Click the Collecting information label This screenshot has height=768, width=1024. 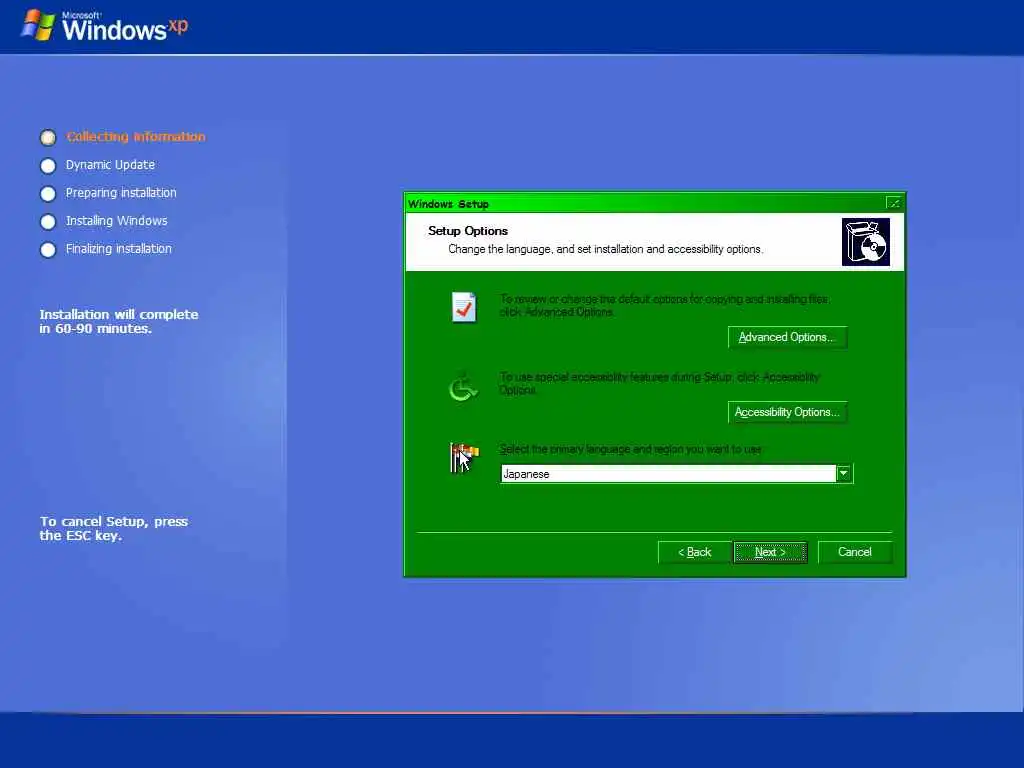click(x=136, y=136)
